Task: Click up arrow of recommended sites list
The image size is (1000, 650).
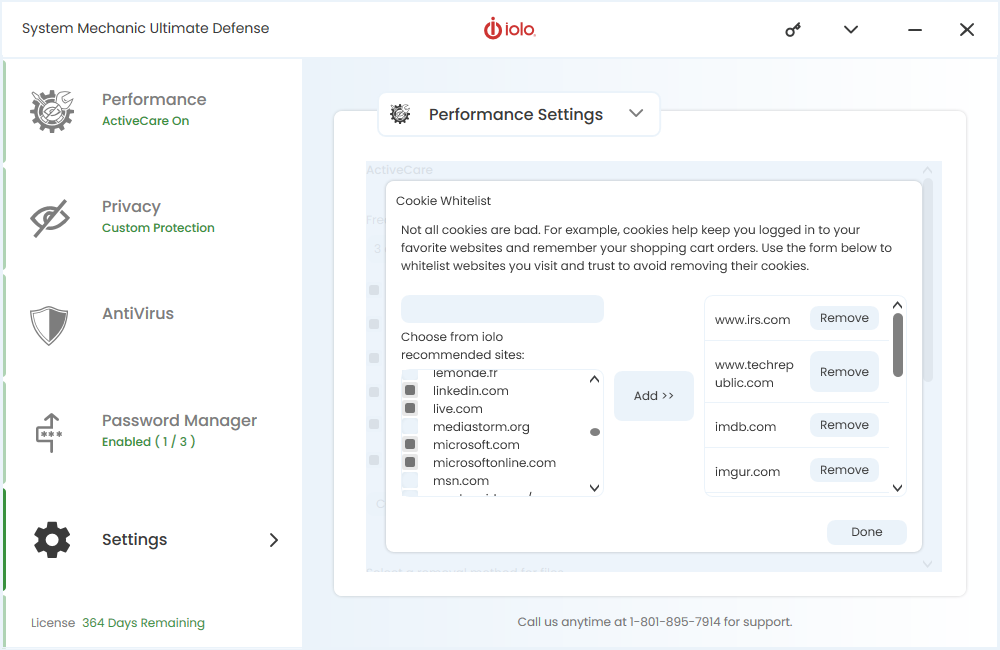Action: pyautogui.click(x=594, y=379)
